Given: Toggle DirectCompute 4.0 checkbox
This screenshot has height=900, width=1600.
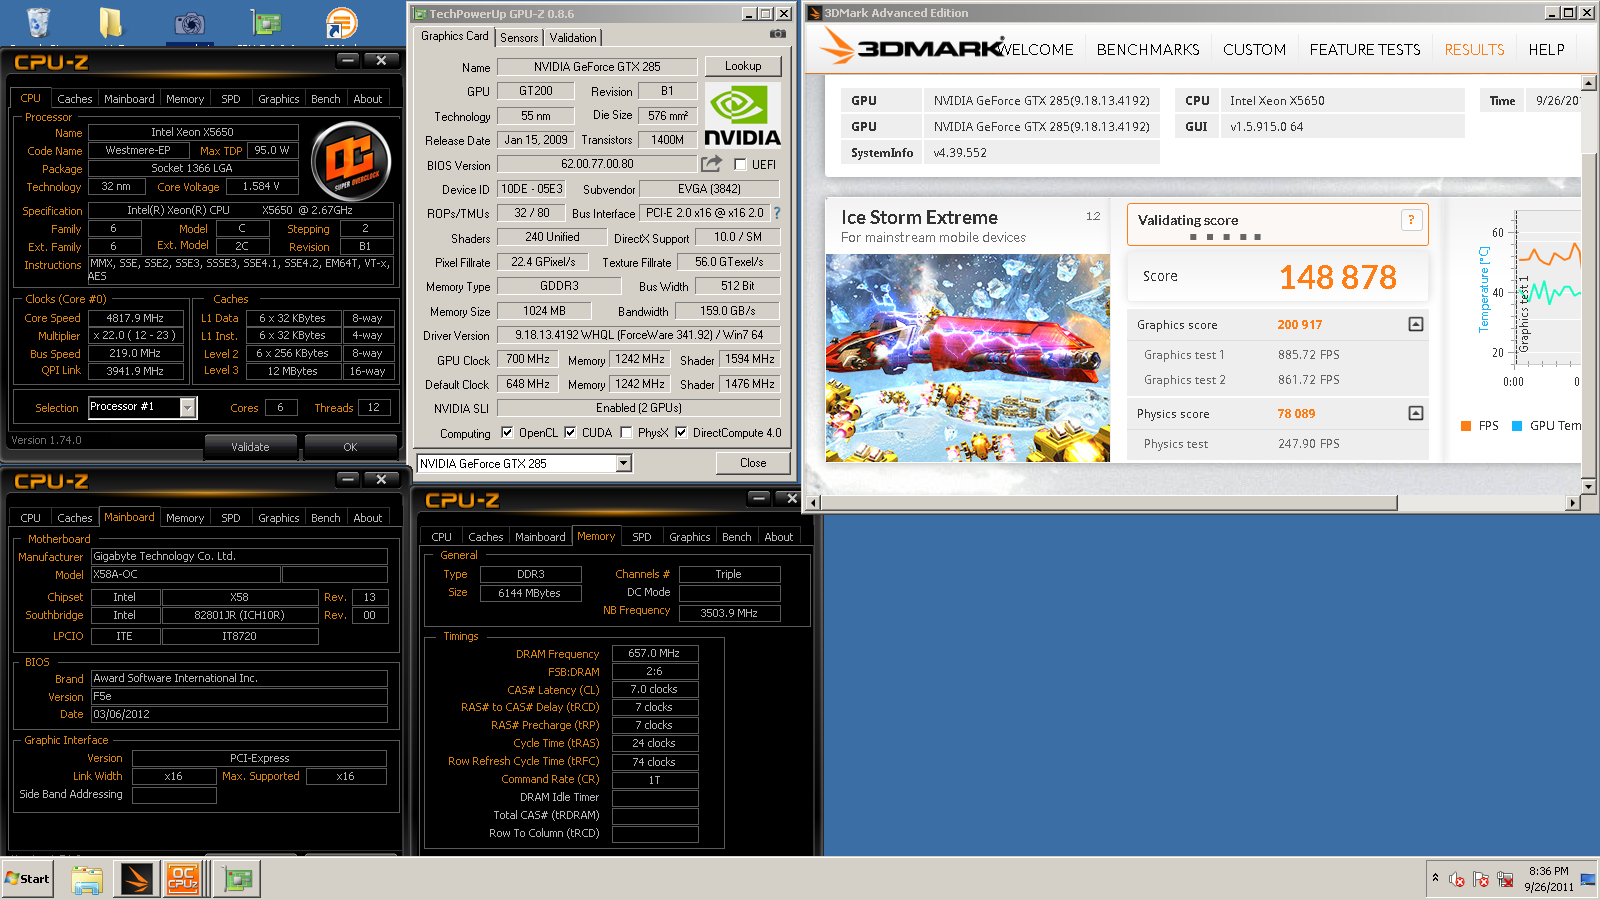Looking at the screenshot, I should (681, 433).
